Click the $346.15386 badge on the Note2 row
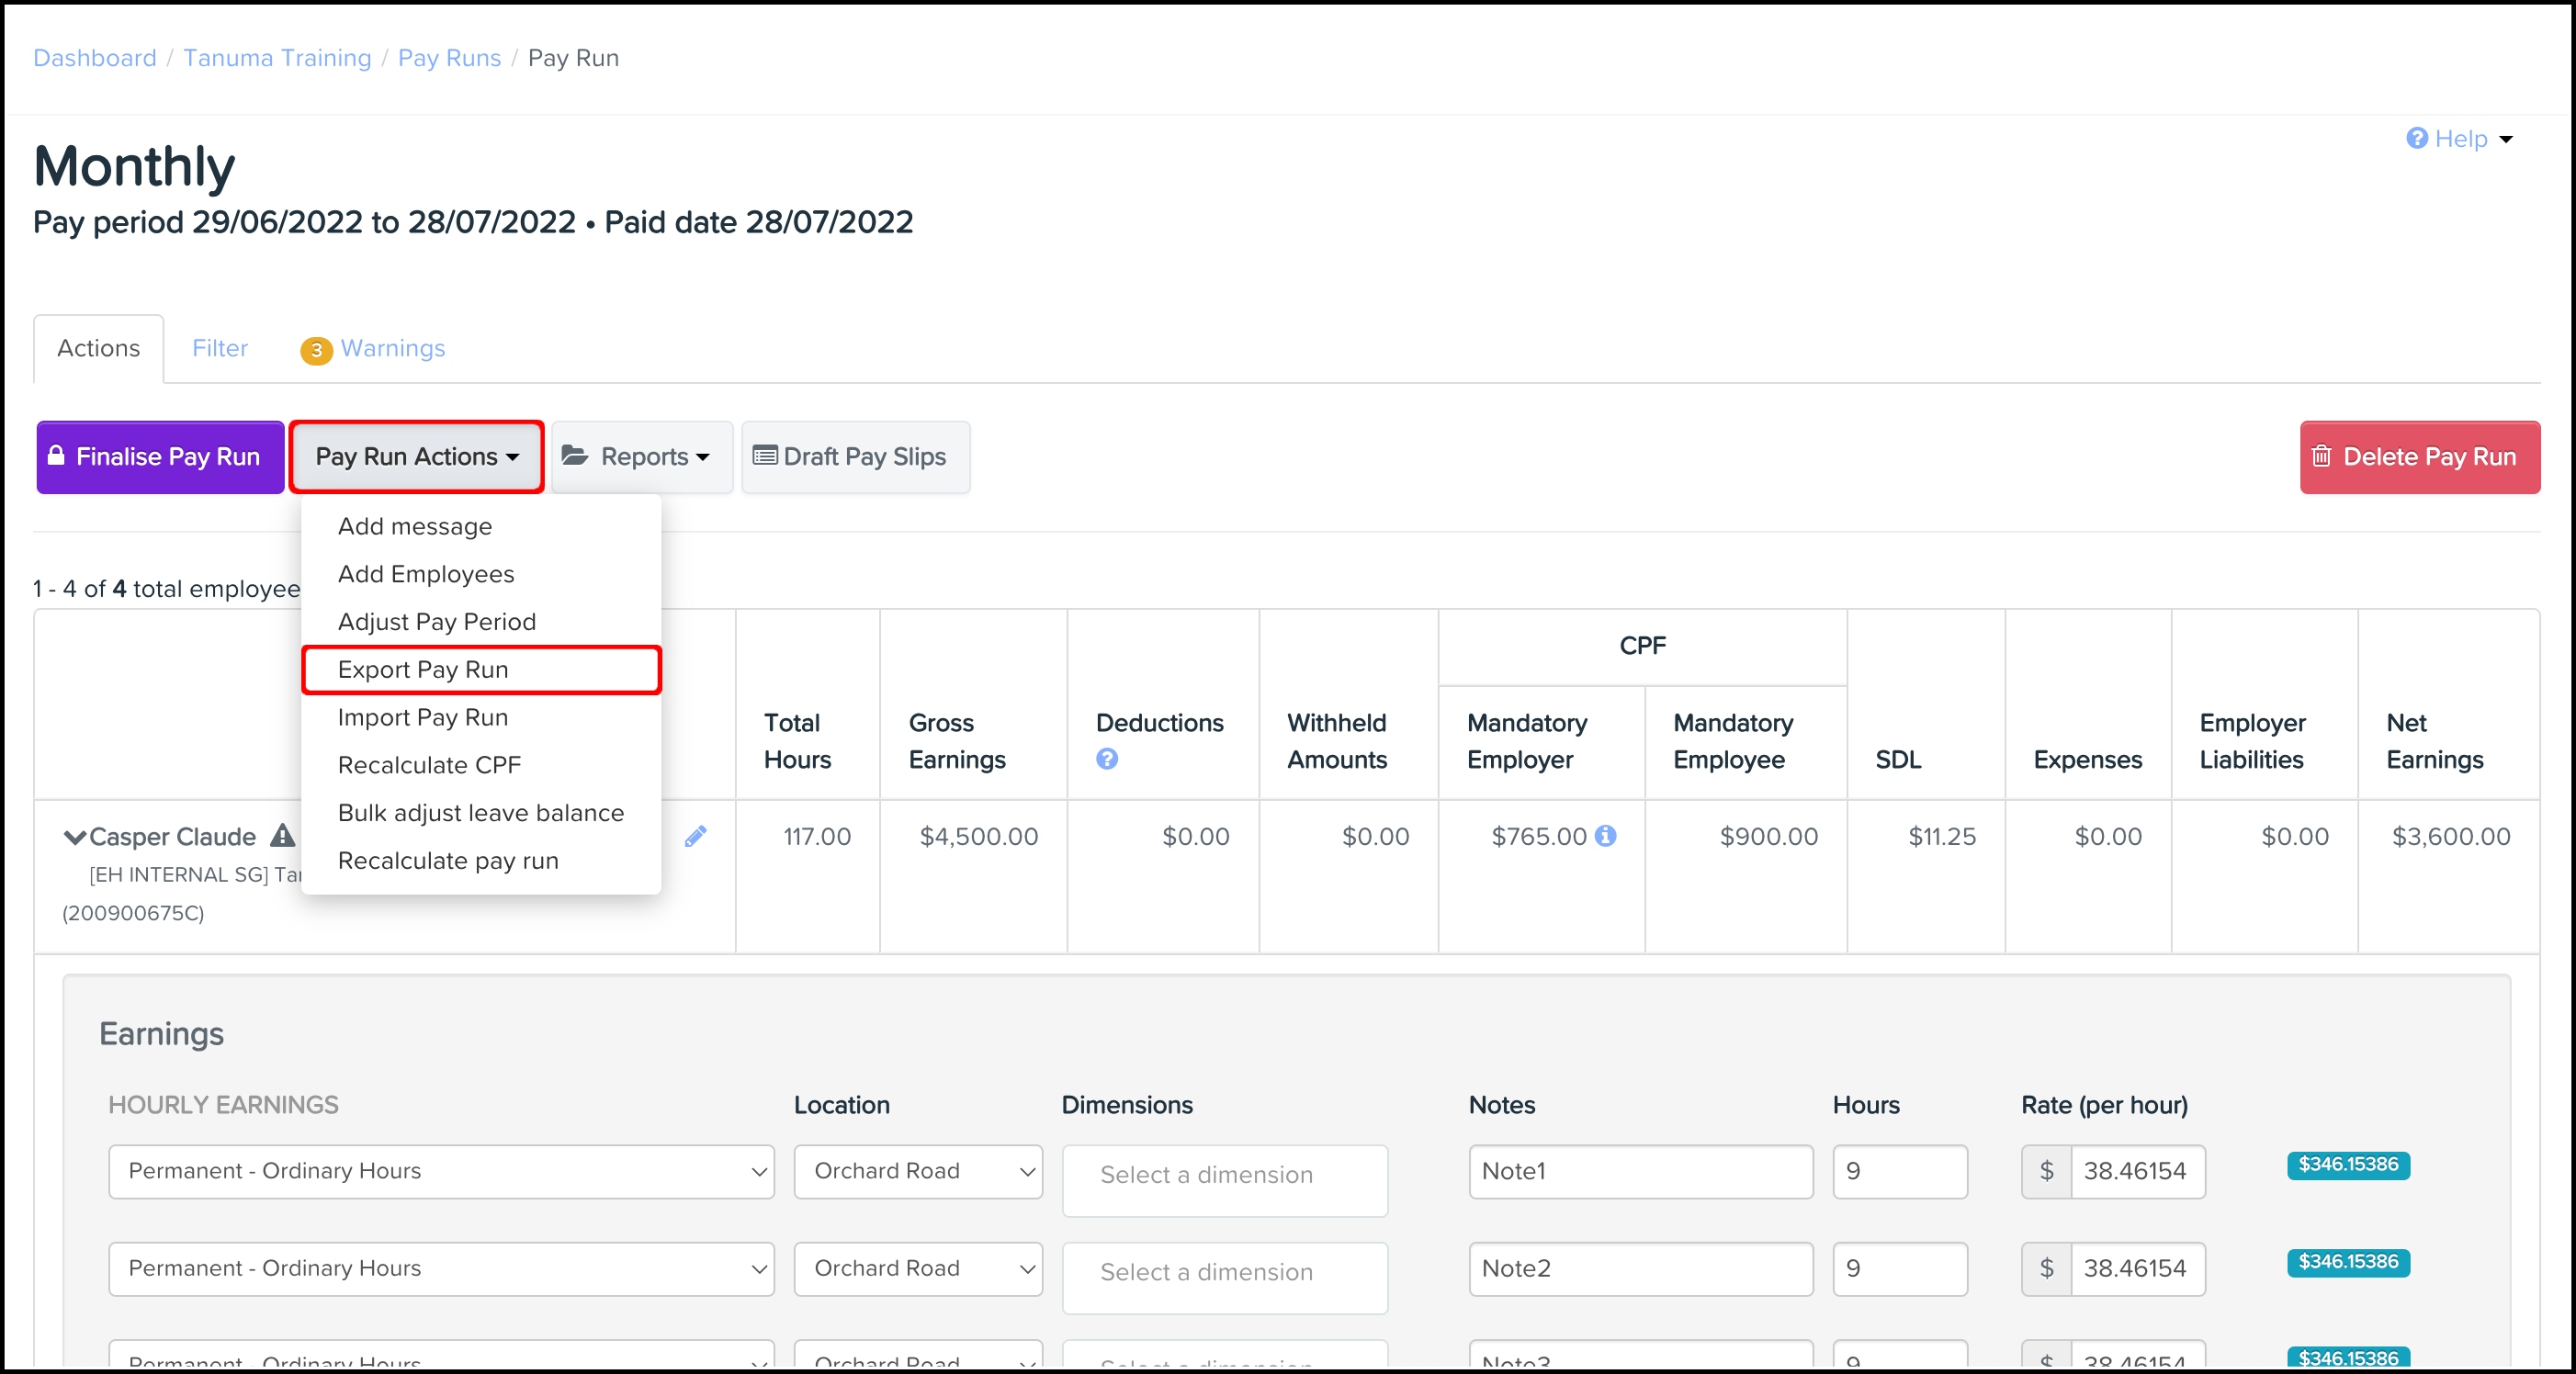The height and width of the screenshot is (1374, 2576). coord(2347,1261)
